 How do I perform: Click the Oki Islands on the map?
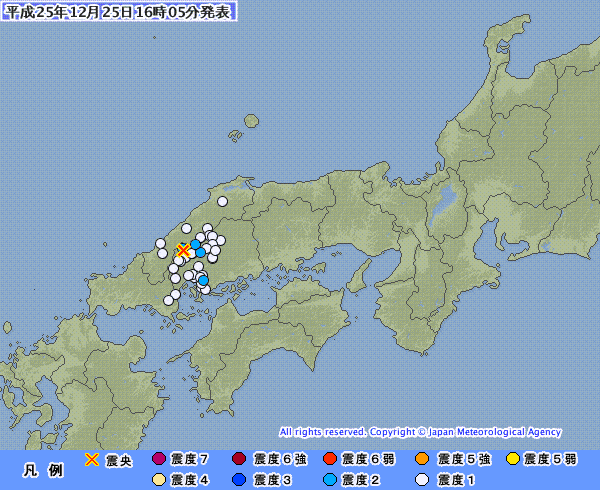[x=244, y=128]
